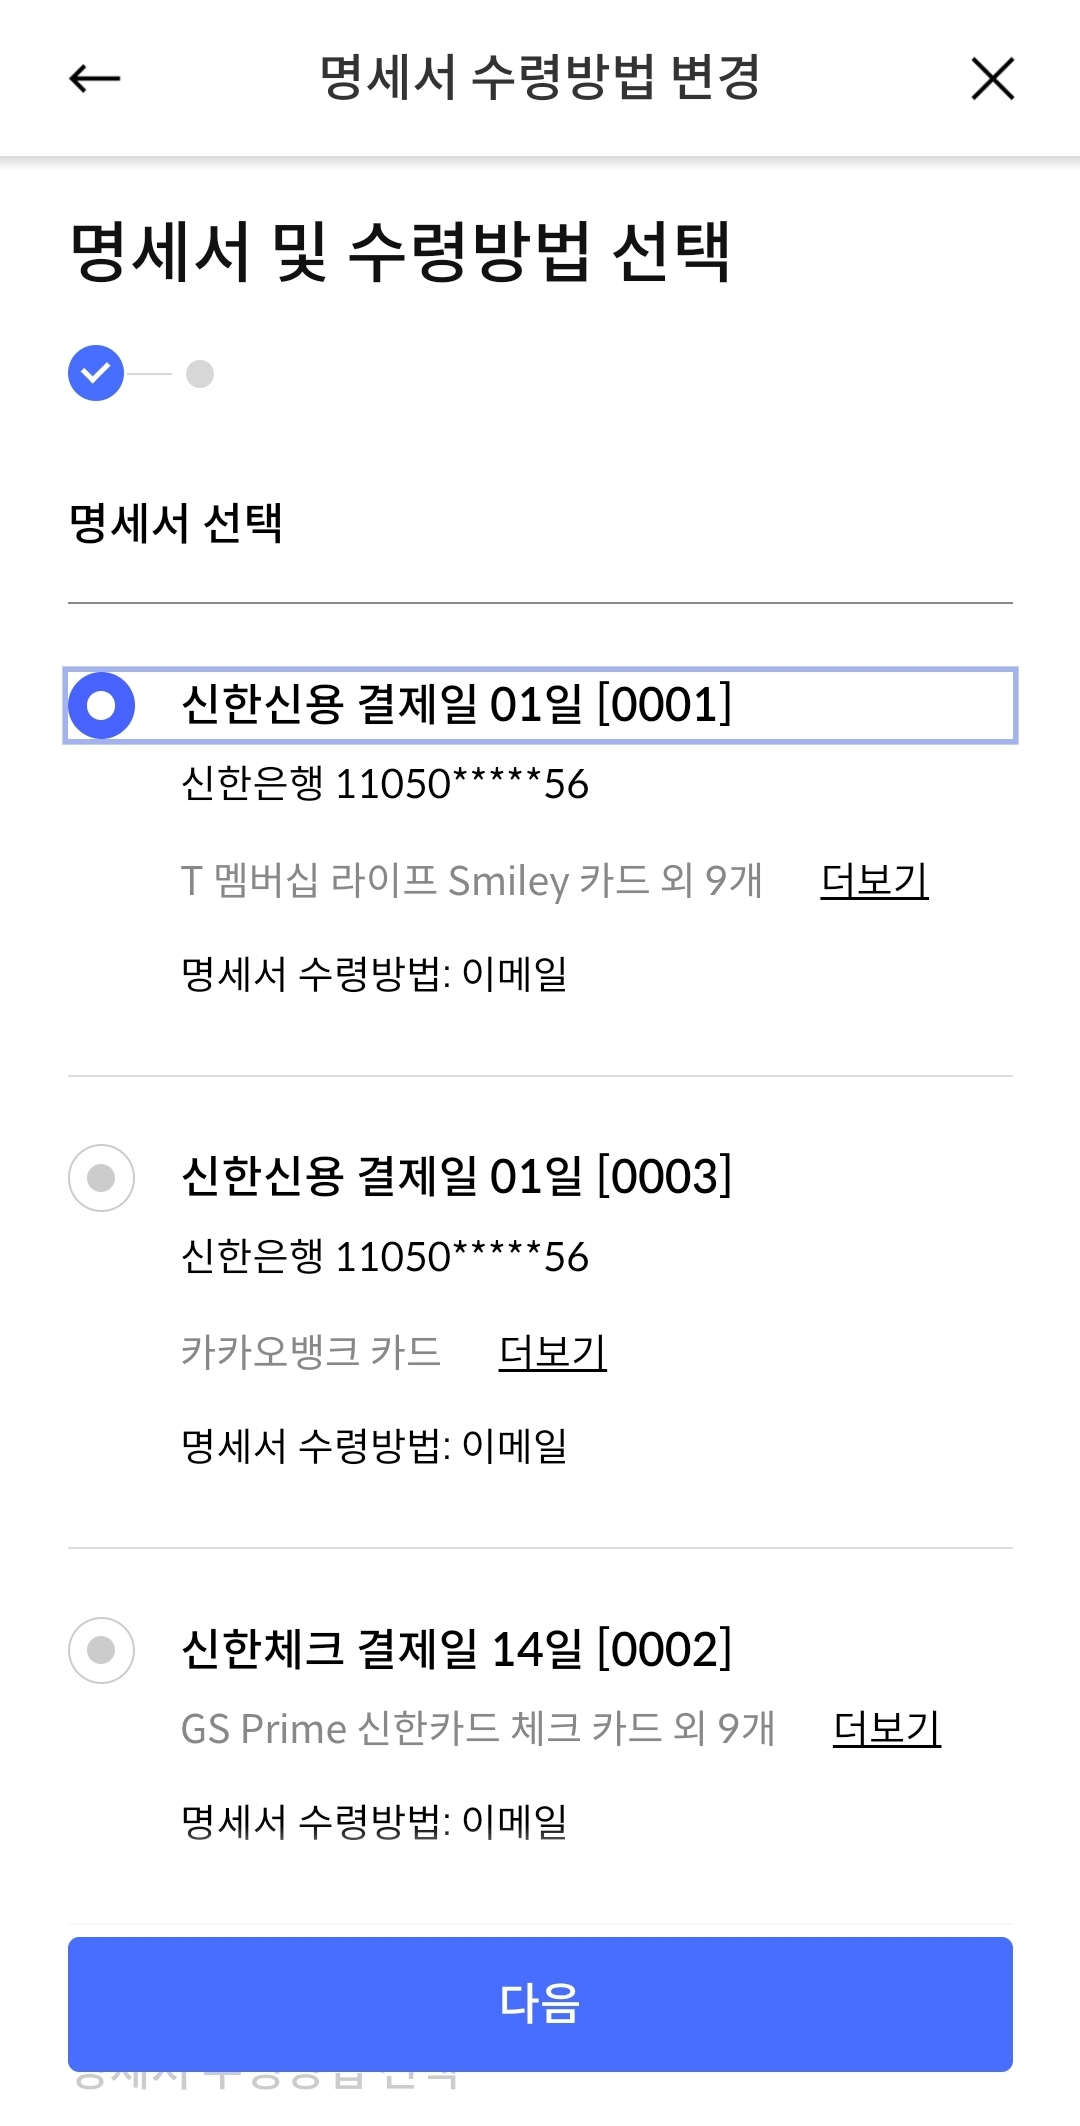Viewport: 1080px width, 2126px height.
Task: Expand 더보기 beside T 멤버십 라이프 Smiley 카드
Action: 874,881
